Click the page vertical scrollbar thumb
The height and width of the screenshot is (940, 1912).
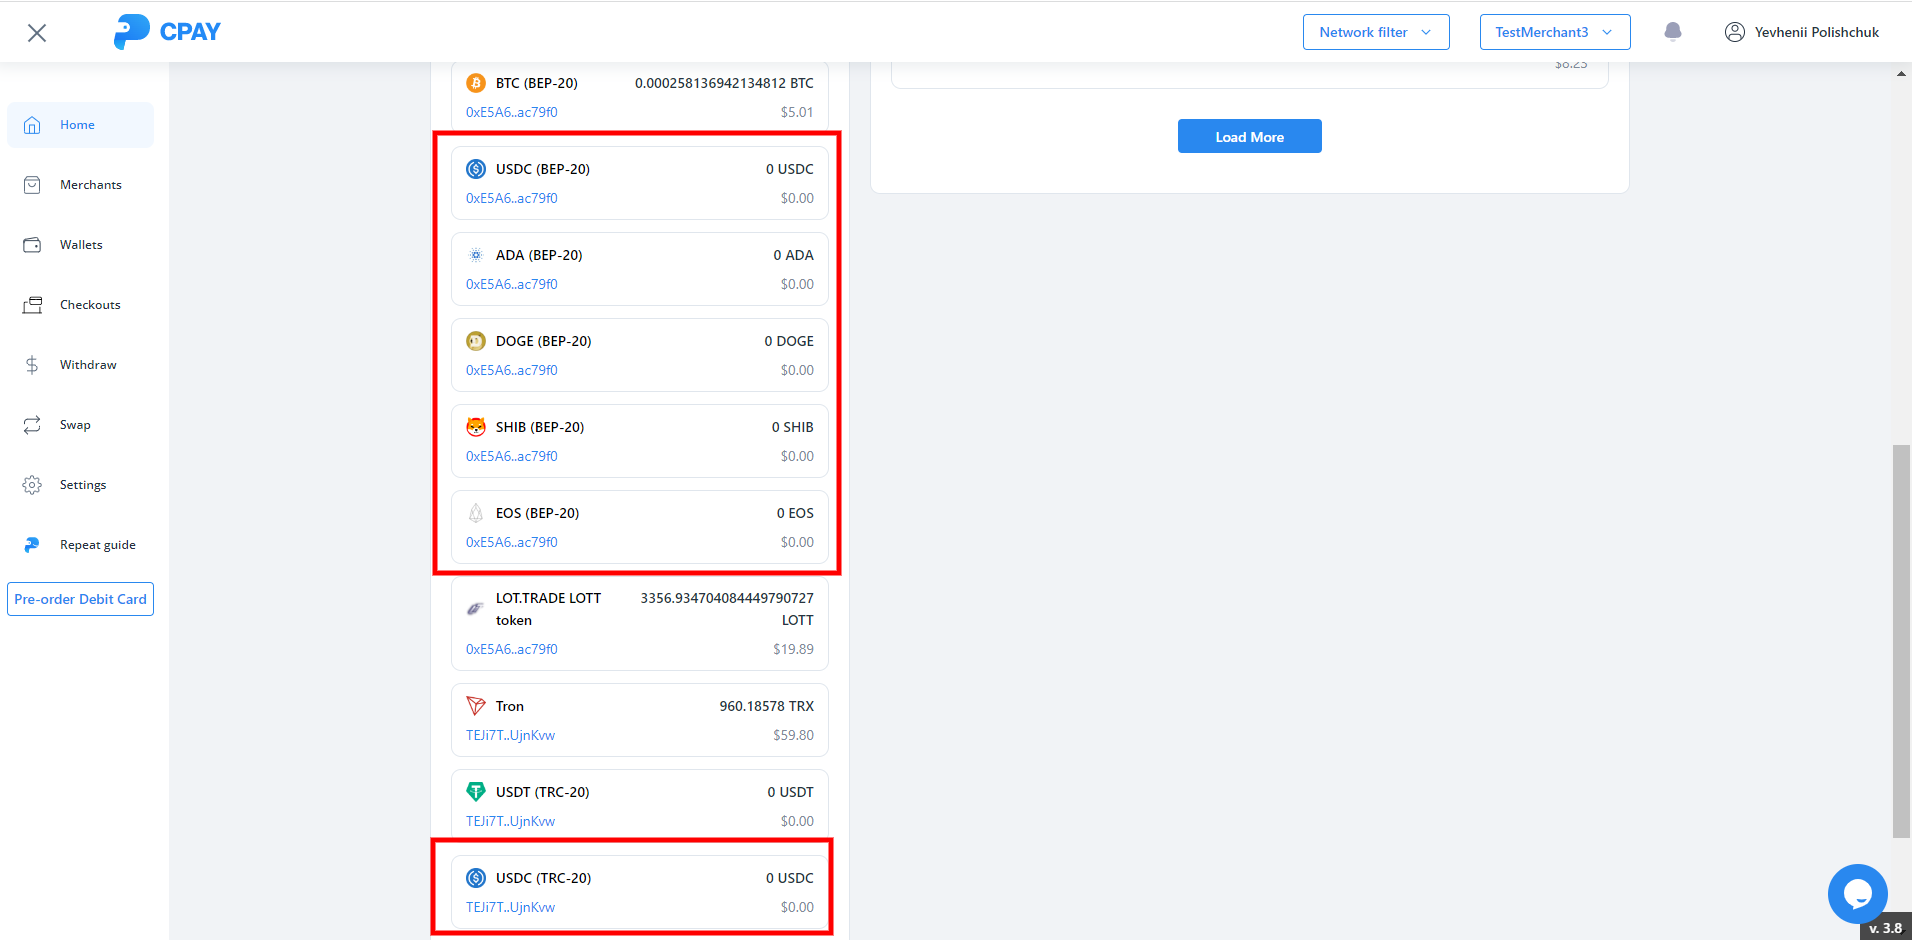click(1901, 640)
